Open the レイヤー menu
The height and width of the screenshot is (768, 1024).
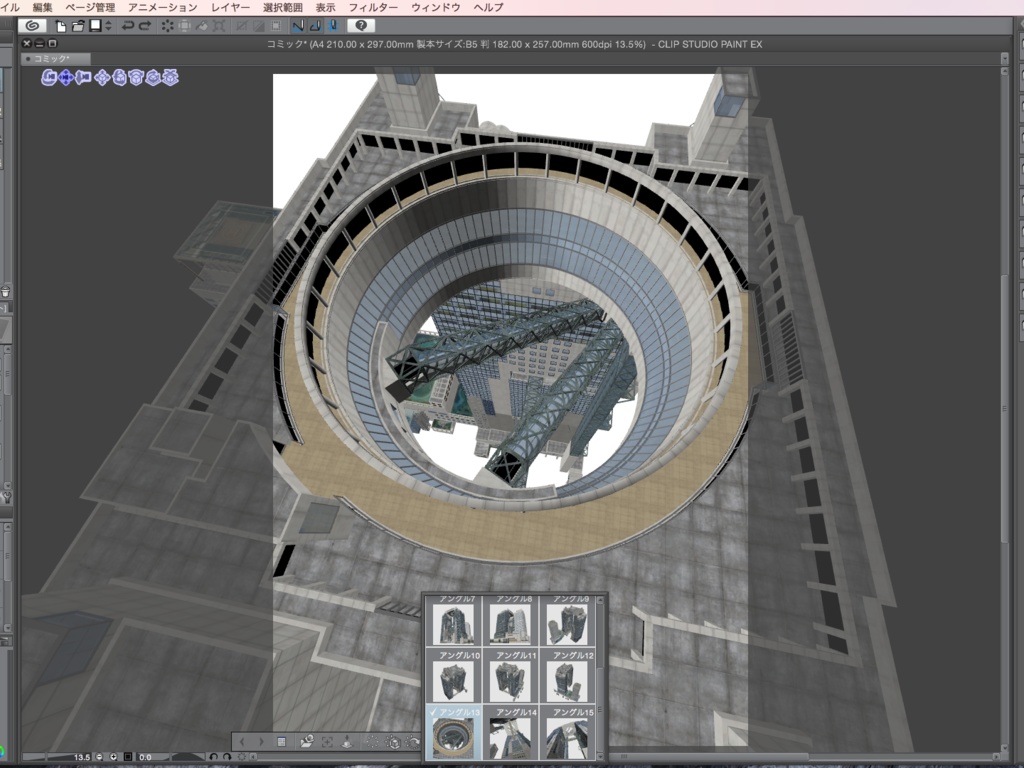point(231,7)
